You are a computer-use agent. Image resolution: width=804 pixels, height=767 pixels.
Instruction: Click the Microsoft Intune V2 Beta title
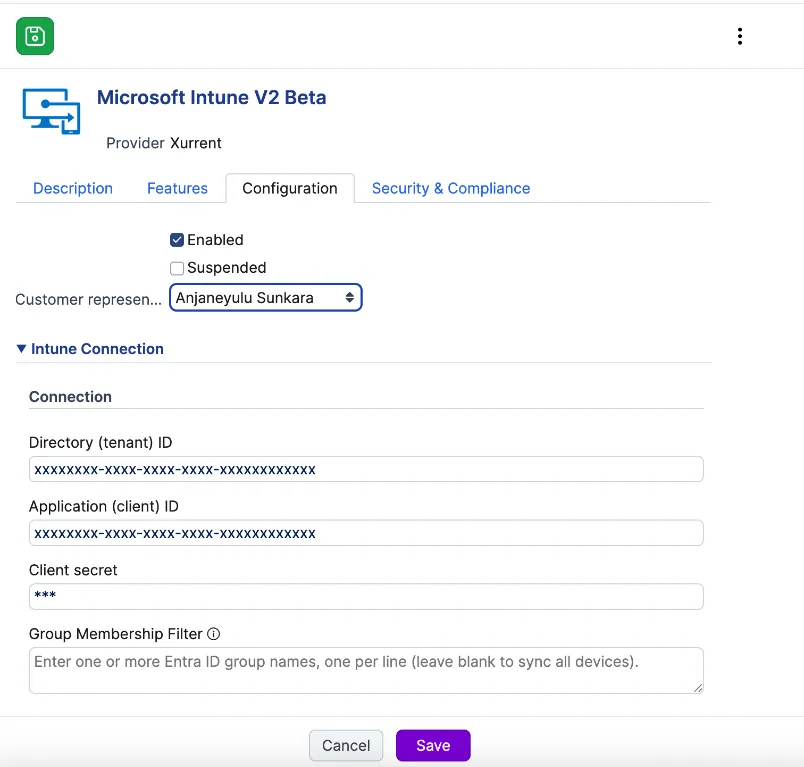212,97
